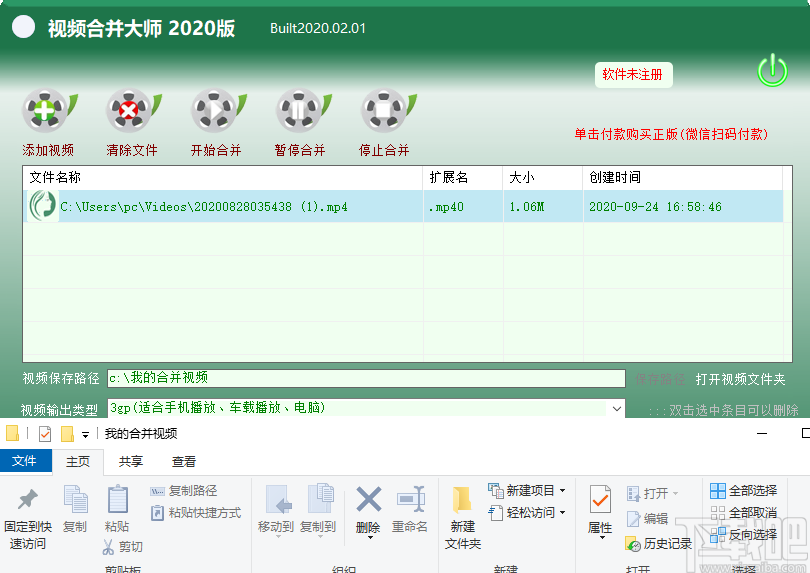The height and width of the screenshot is (573, 810).
Task: Switch to the 主页 ribbon tab
Action: tap(78, 461)
